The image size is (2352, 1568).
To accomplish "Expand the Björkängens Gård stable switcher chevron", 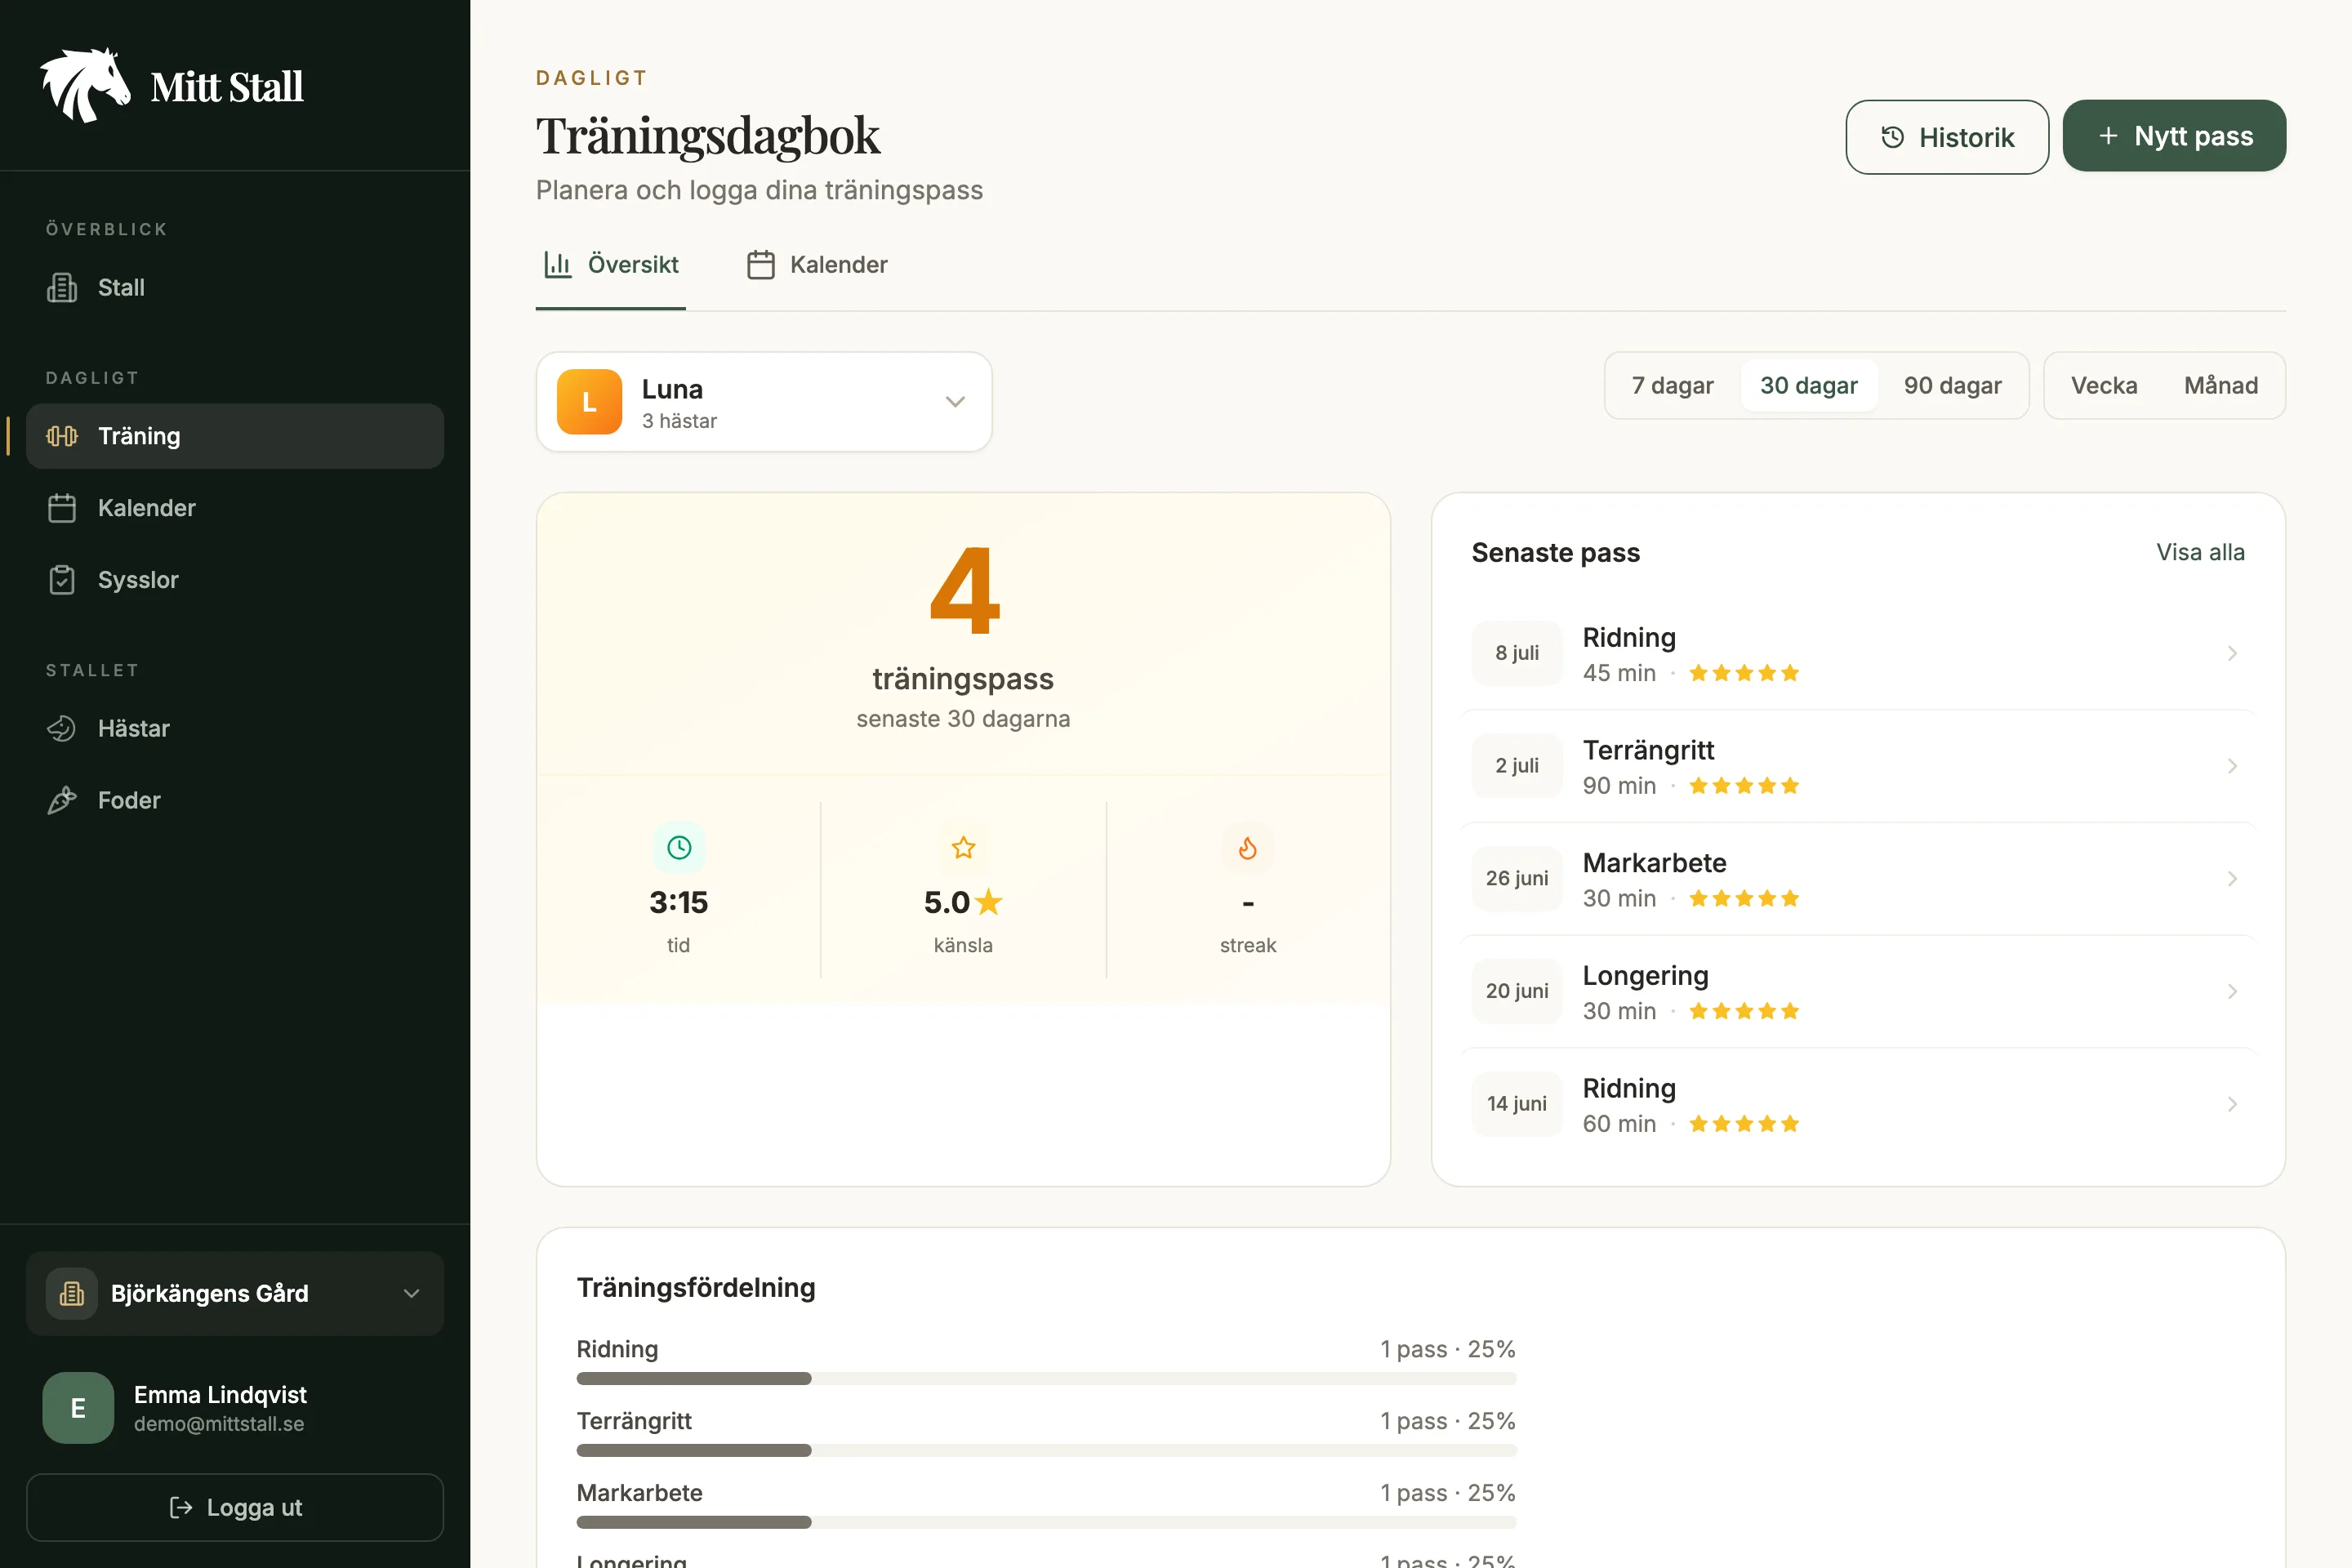I will click(411, 1293).
